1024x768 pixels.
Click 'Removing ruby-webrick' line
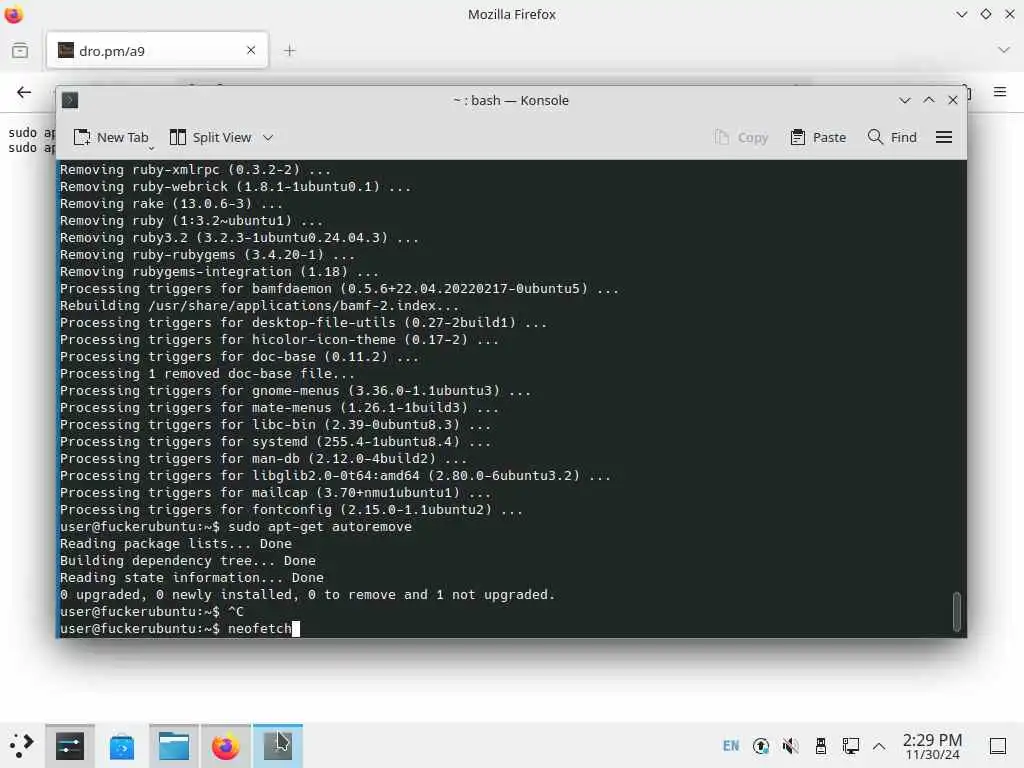(x=235, y=186)
